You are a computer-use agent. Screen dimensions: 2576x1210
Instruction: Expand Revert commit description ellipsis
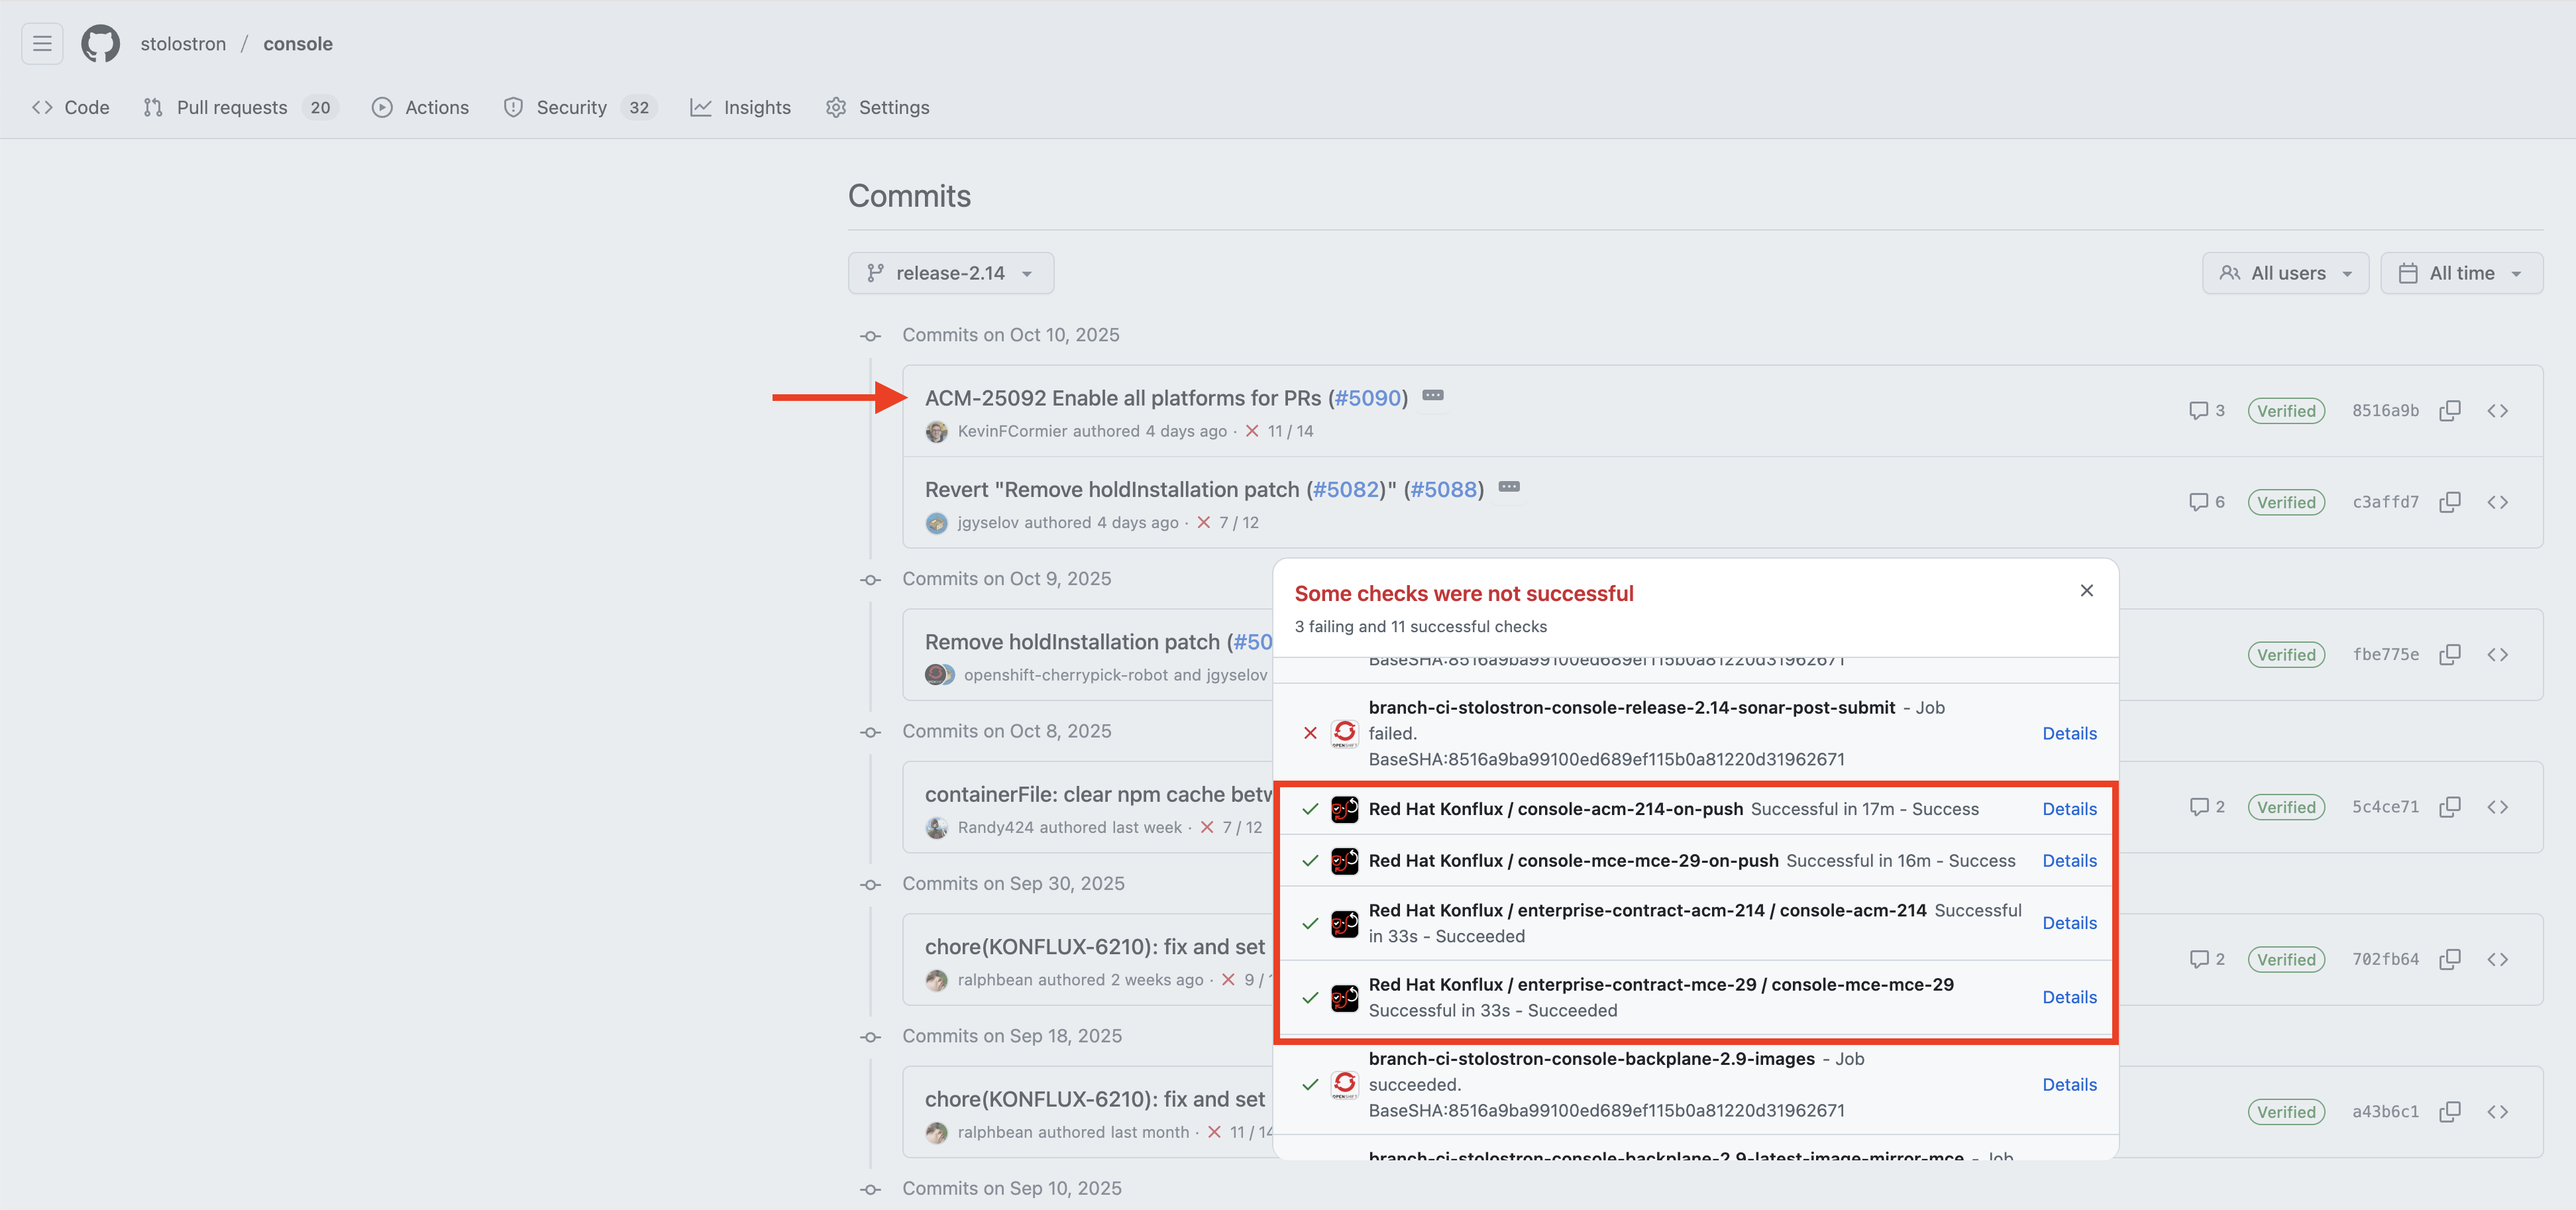1509,487
